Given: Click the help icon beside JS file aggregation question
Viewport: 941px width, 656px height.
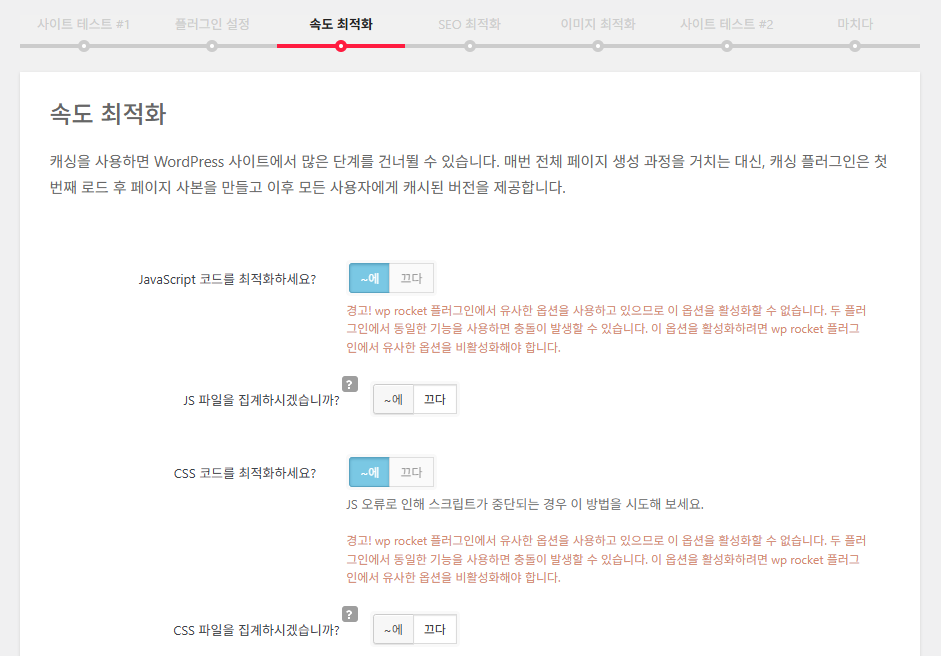Looking at the screenshot, I should 349,382.
